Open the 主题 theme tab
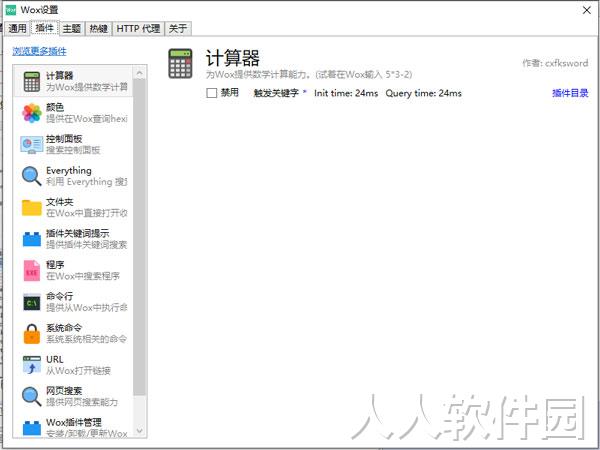600x450 pixels. point(72,28)
